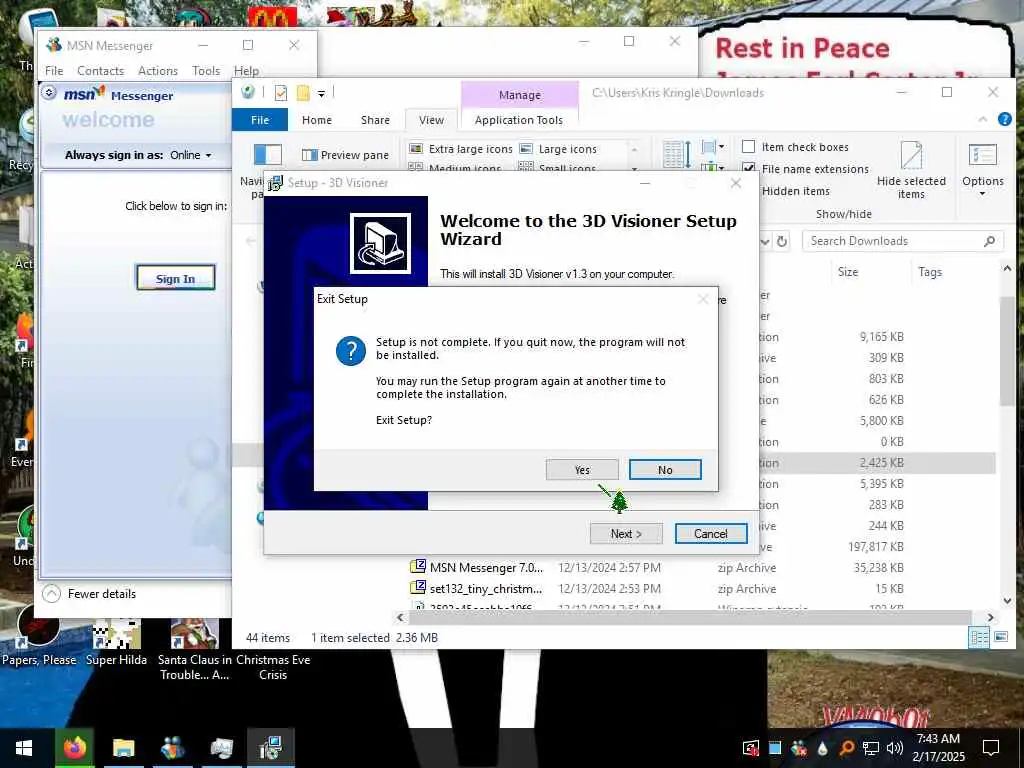
Task: Click No in the Exit Setup dialog
Action: coord(665,470)
